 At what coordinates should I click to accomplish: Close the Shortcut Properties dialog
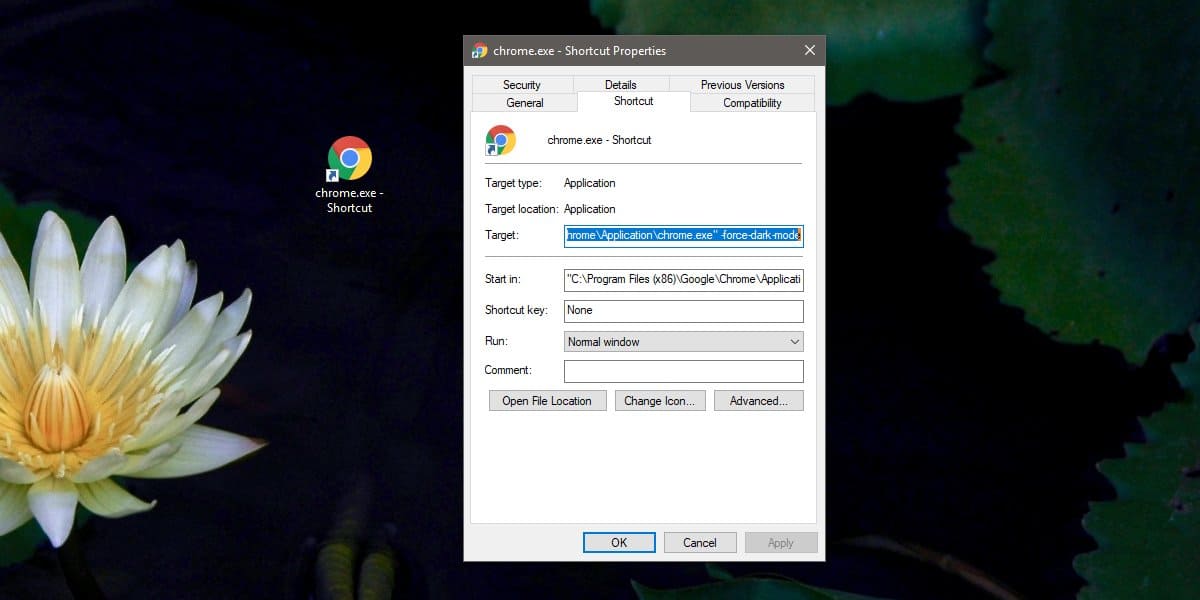pos(809,51)
